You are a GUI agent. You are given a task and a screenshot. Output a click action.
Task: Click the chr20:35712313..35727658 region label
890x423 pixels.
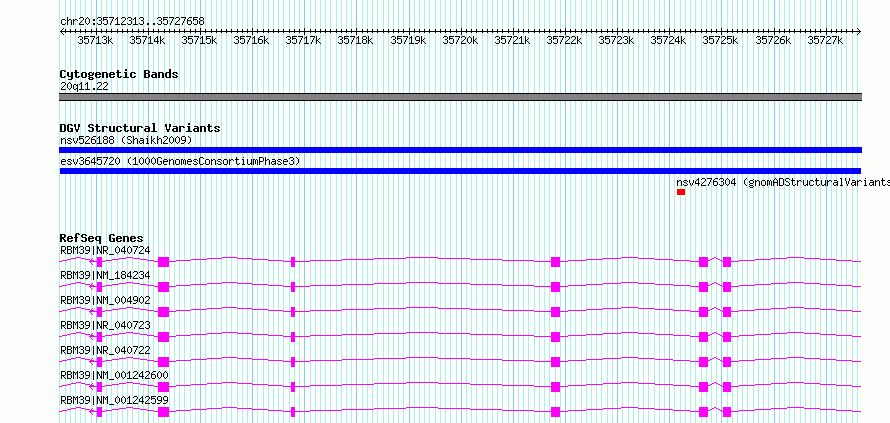point(132,22)
